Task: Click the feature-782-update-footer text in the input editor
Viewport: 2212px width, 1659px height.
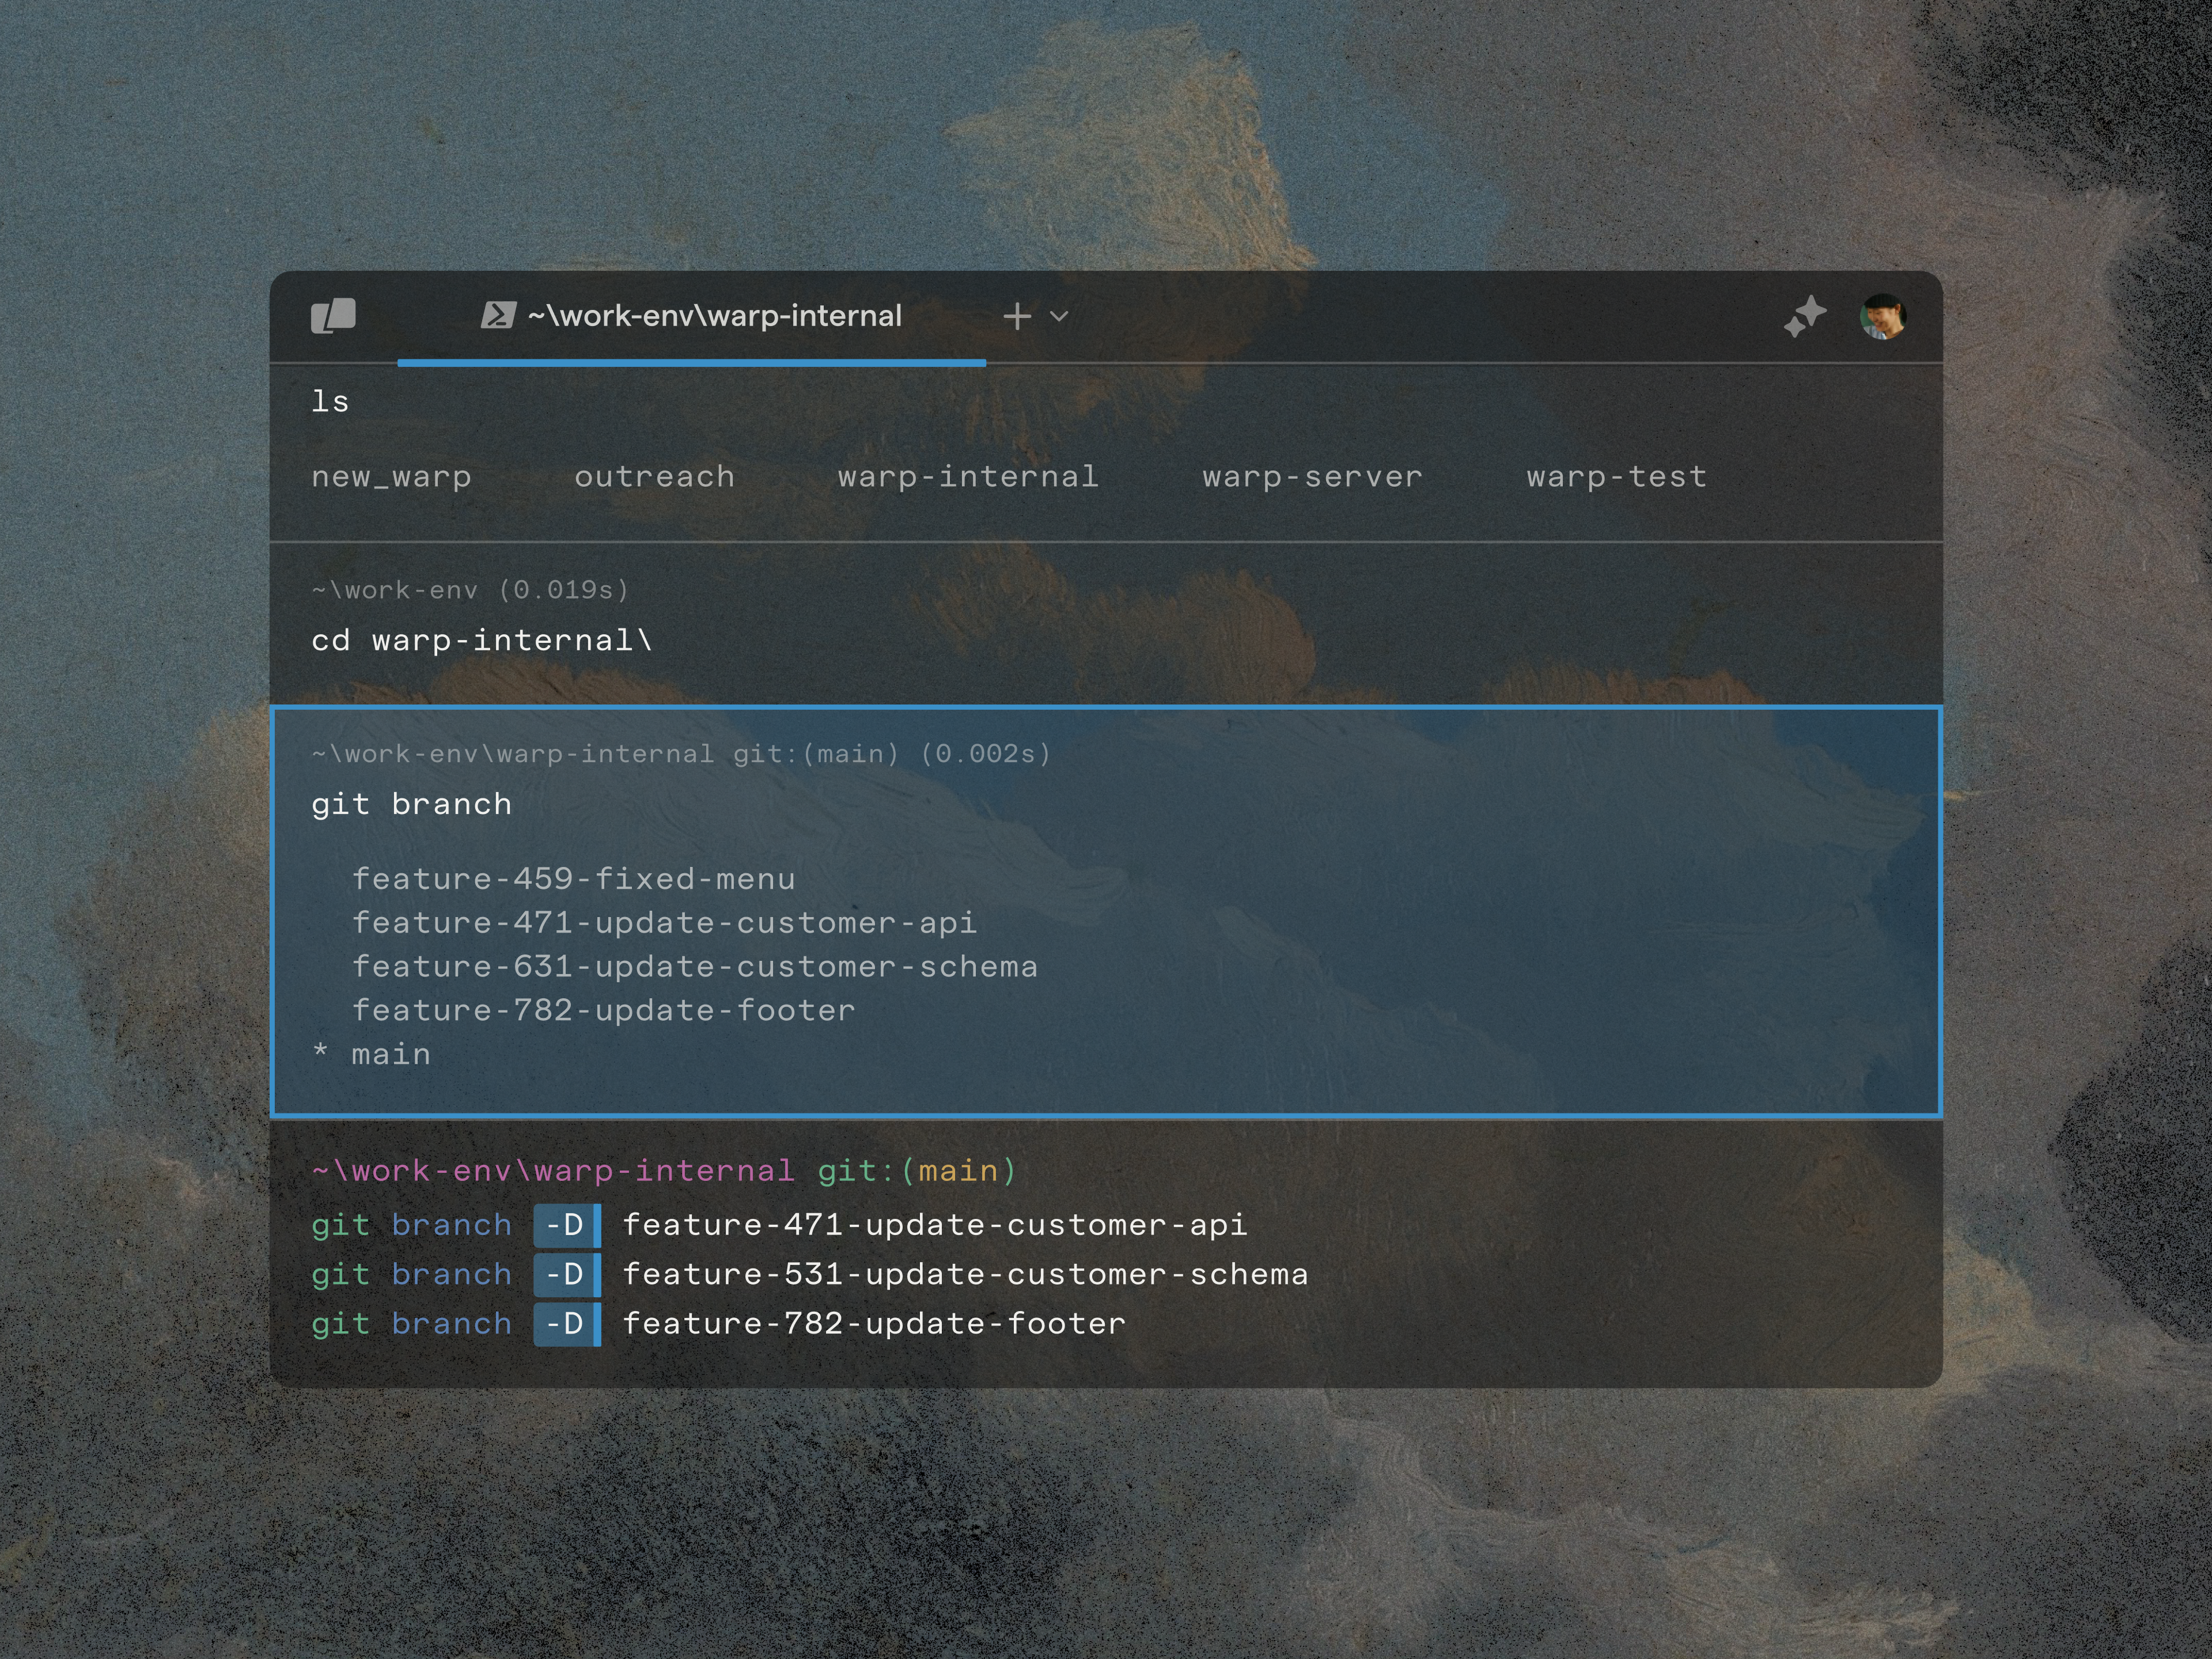Action: point(874,1323)
